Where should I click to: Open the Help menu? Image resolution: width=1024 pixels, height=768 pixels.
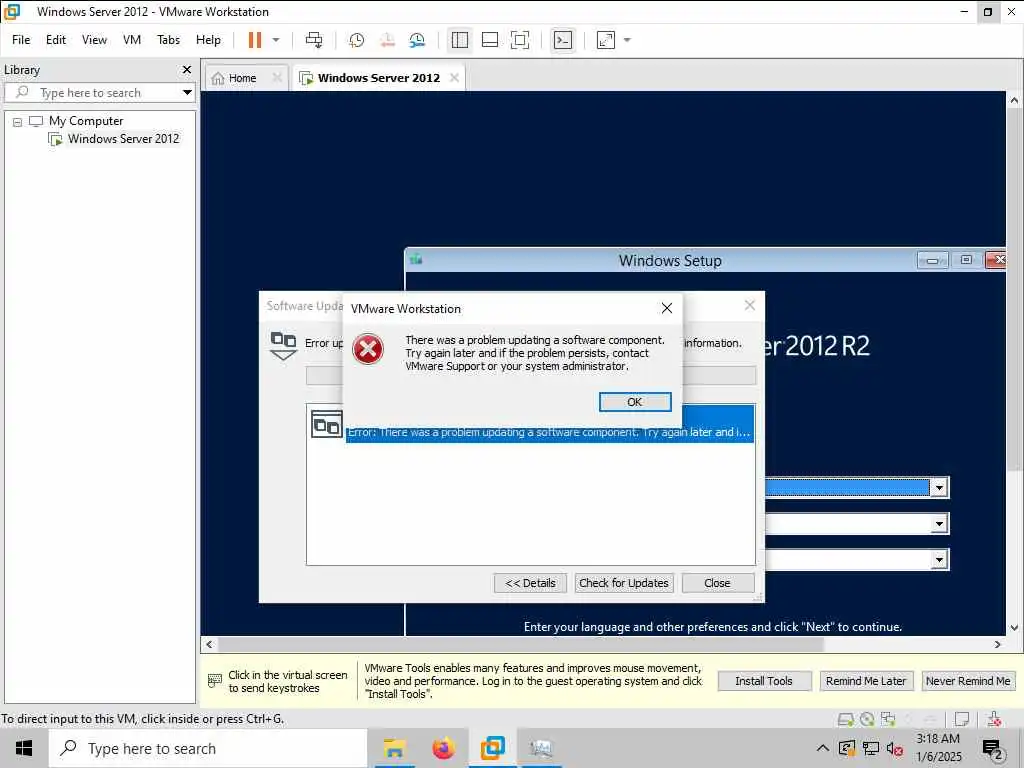pos(208,40)
